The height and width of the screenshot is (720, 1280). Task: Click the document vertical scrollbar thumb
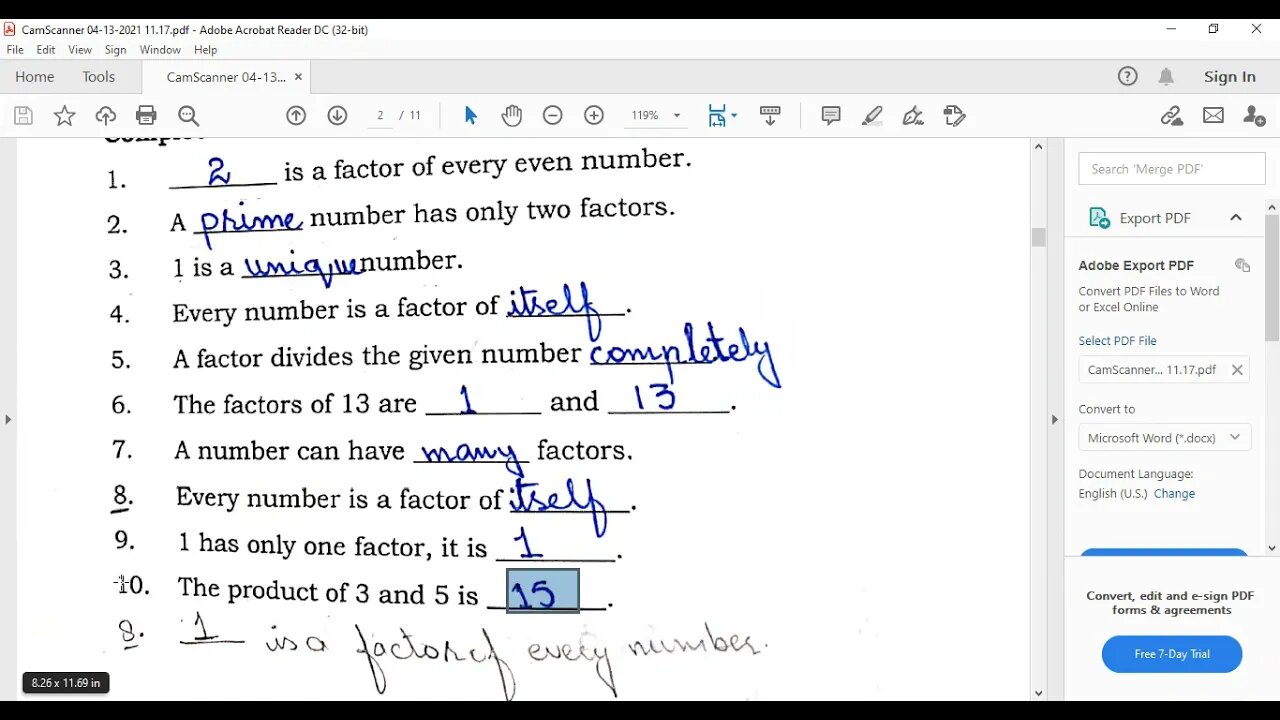point(1038,237)
